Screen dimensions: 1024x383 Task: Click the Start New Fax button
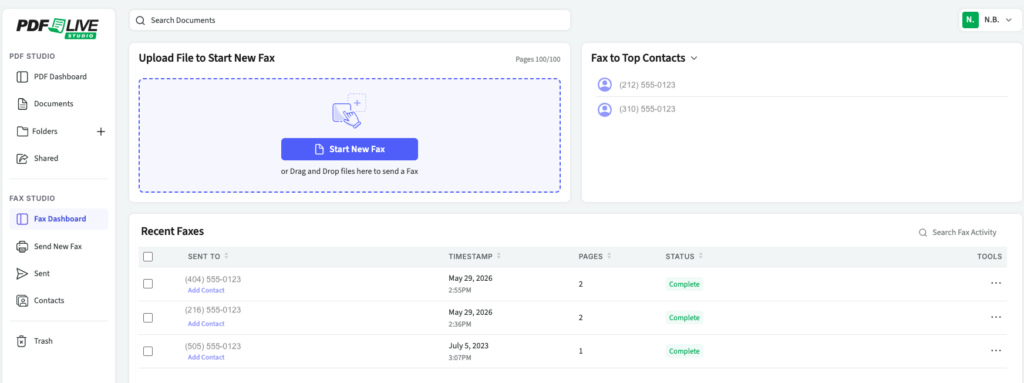(x=349, y=149)
